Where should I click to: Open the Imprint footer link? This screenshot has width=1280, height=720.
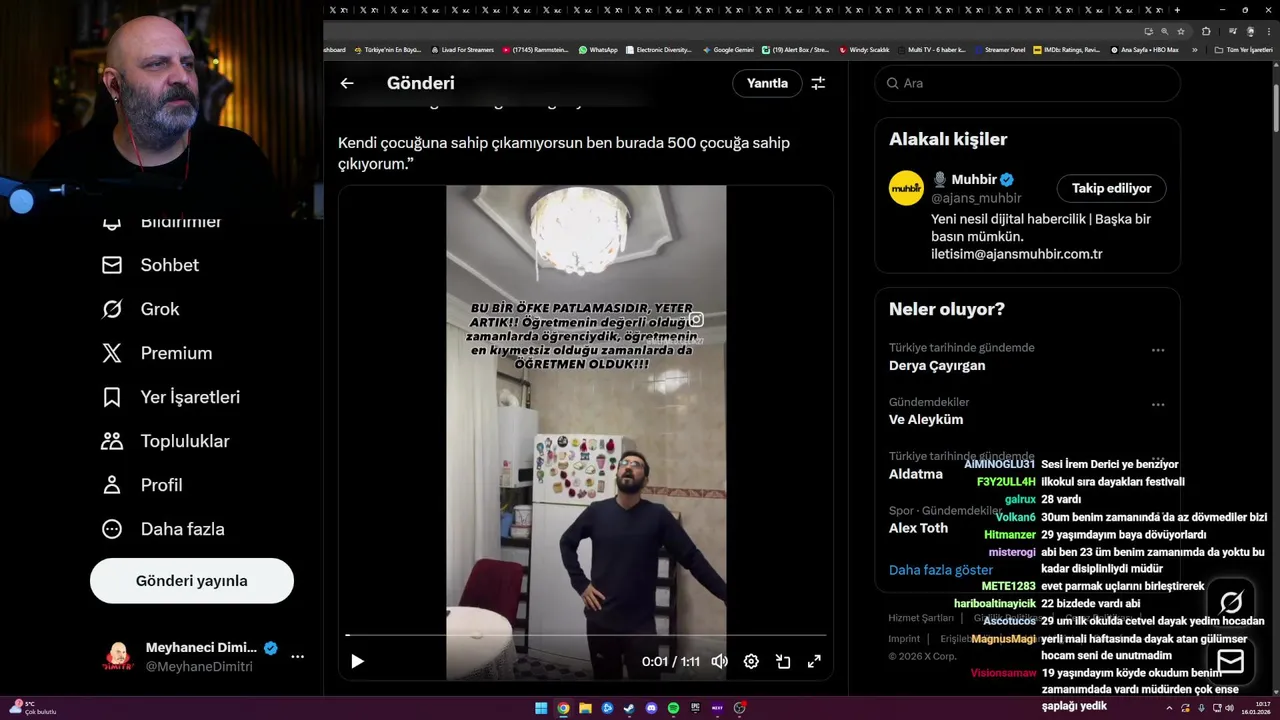click(904, 639)
